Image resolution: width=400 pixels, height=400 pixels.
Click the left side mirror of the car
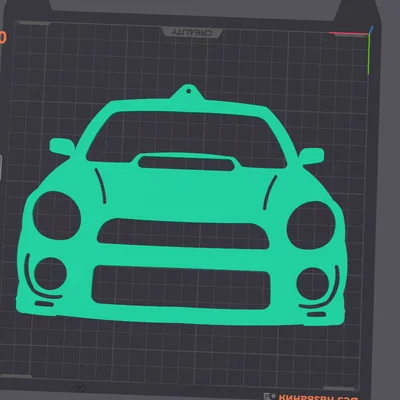pyautogui.click(x=62, y=147)
